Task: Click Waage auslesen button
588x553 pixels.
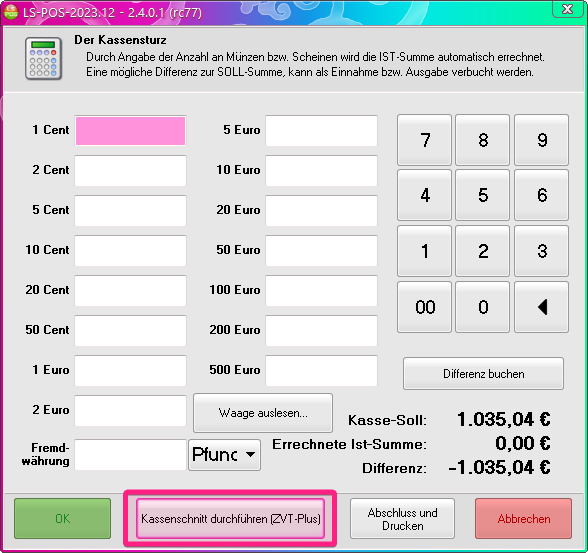Action: pos(263,413)
